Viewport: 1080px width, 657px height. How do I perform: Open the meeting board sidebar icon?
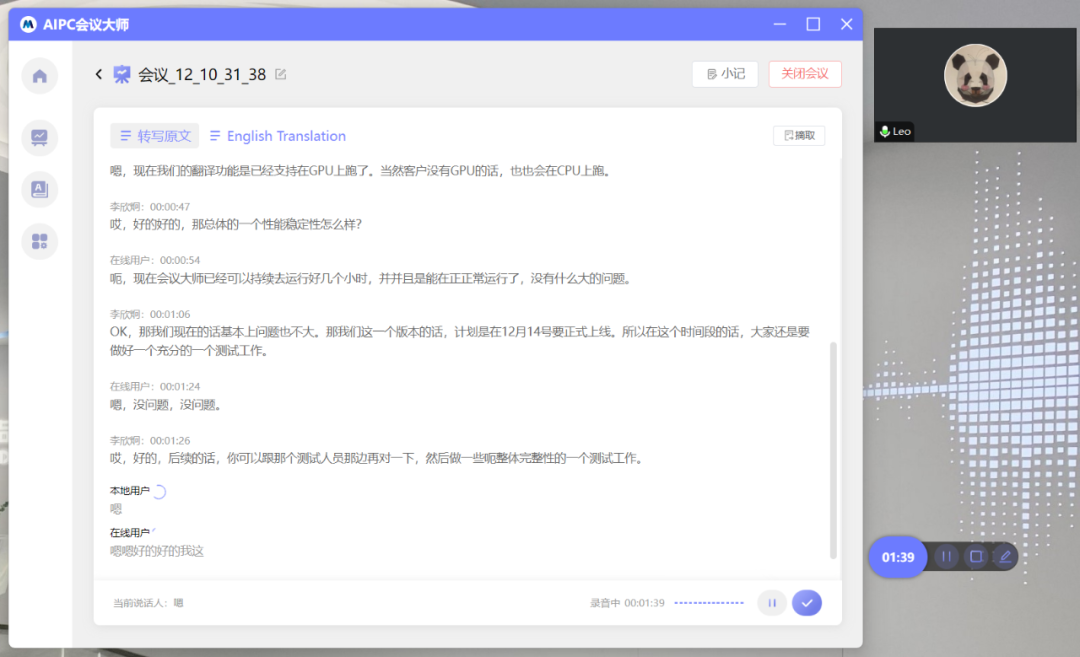[40, 137]
